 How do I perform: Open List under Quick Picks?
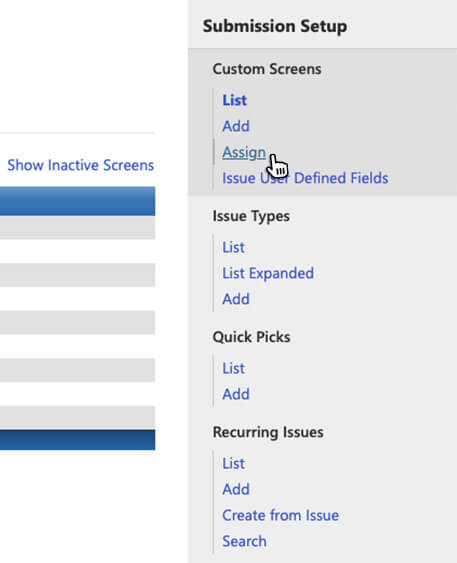click(x=233, y=368)
